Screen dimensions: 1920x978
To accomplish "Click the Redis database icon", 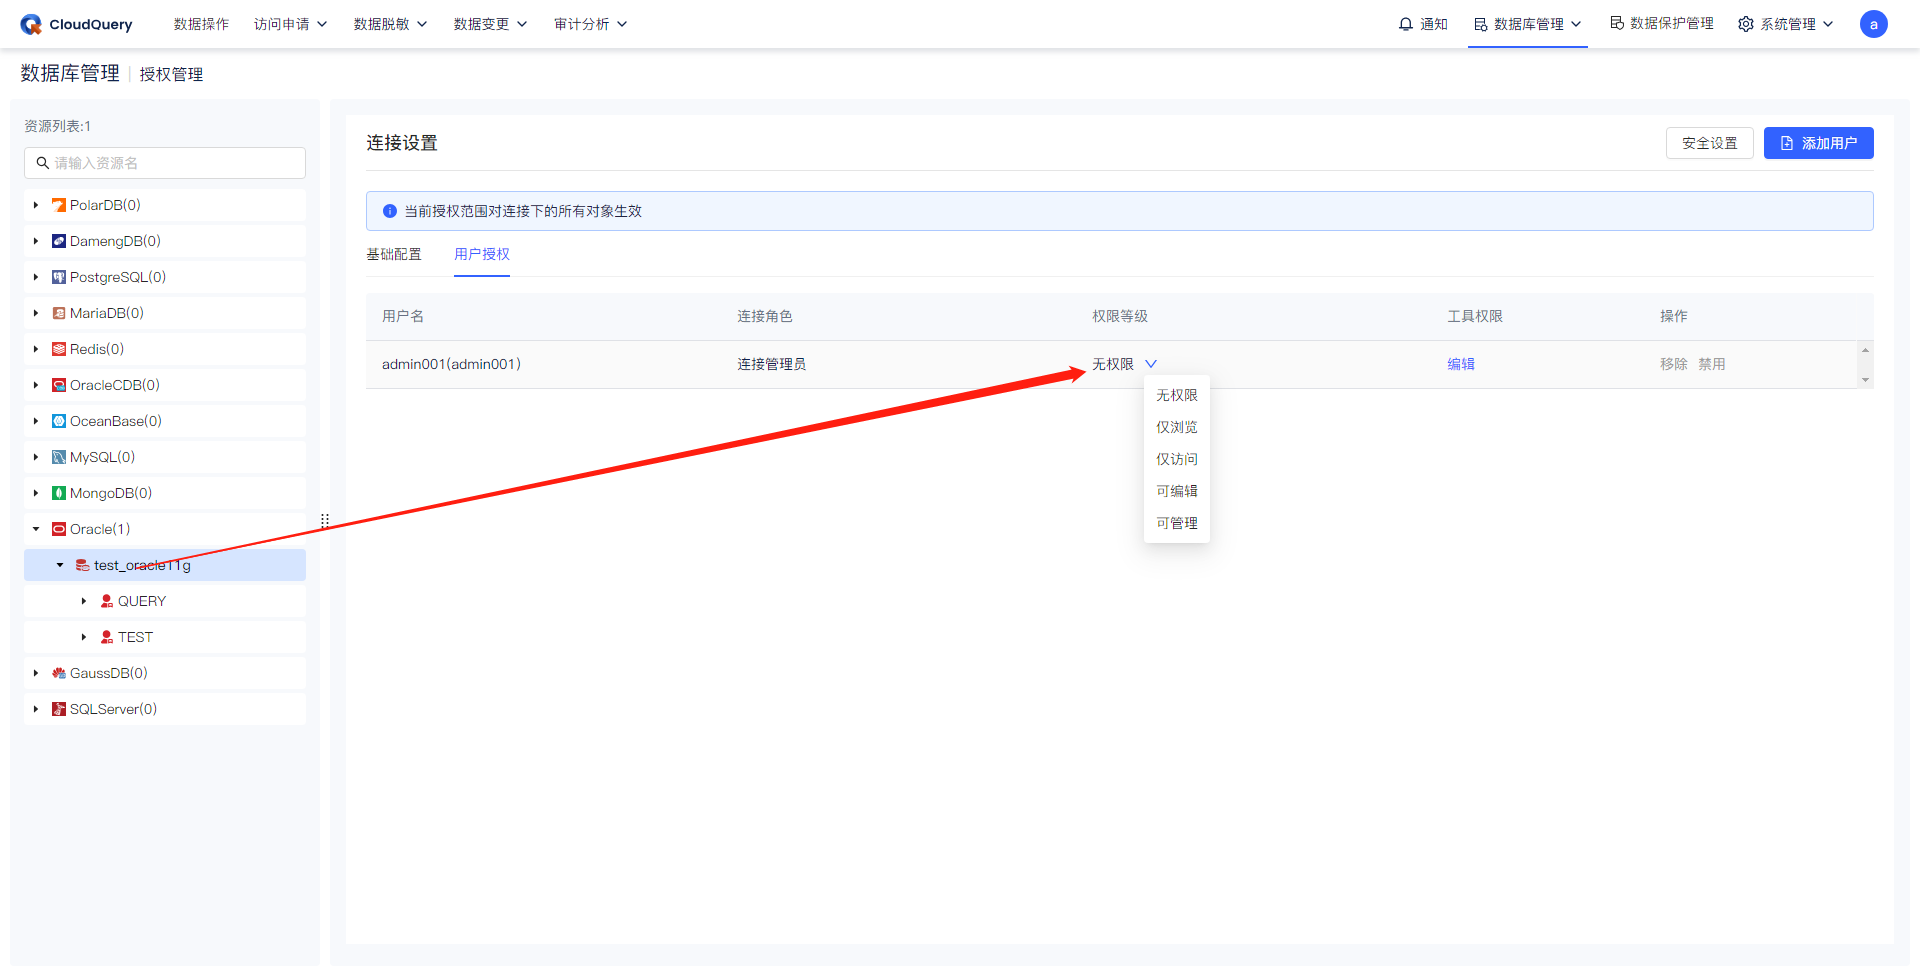I will (x=59, y=349).
